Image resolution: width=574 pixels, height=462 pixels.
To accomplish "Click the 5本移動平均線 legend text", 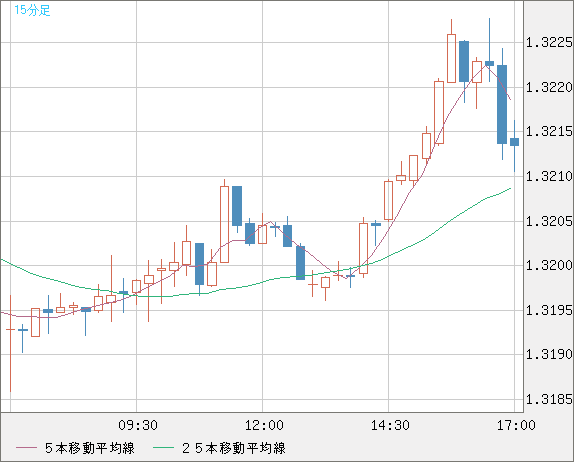I will 90,448.
